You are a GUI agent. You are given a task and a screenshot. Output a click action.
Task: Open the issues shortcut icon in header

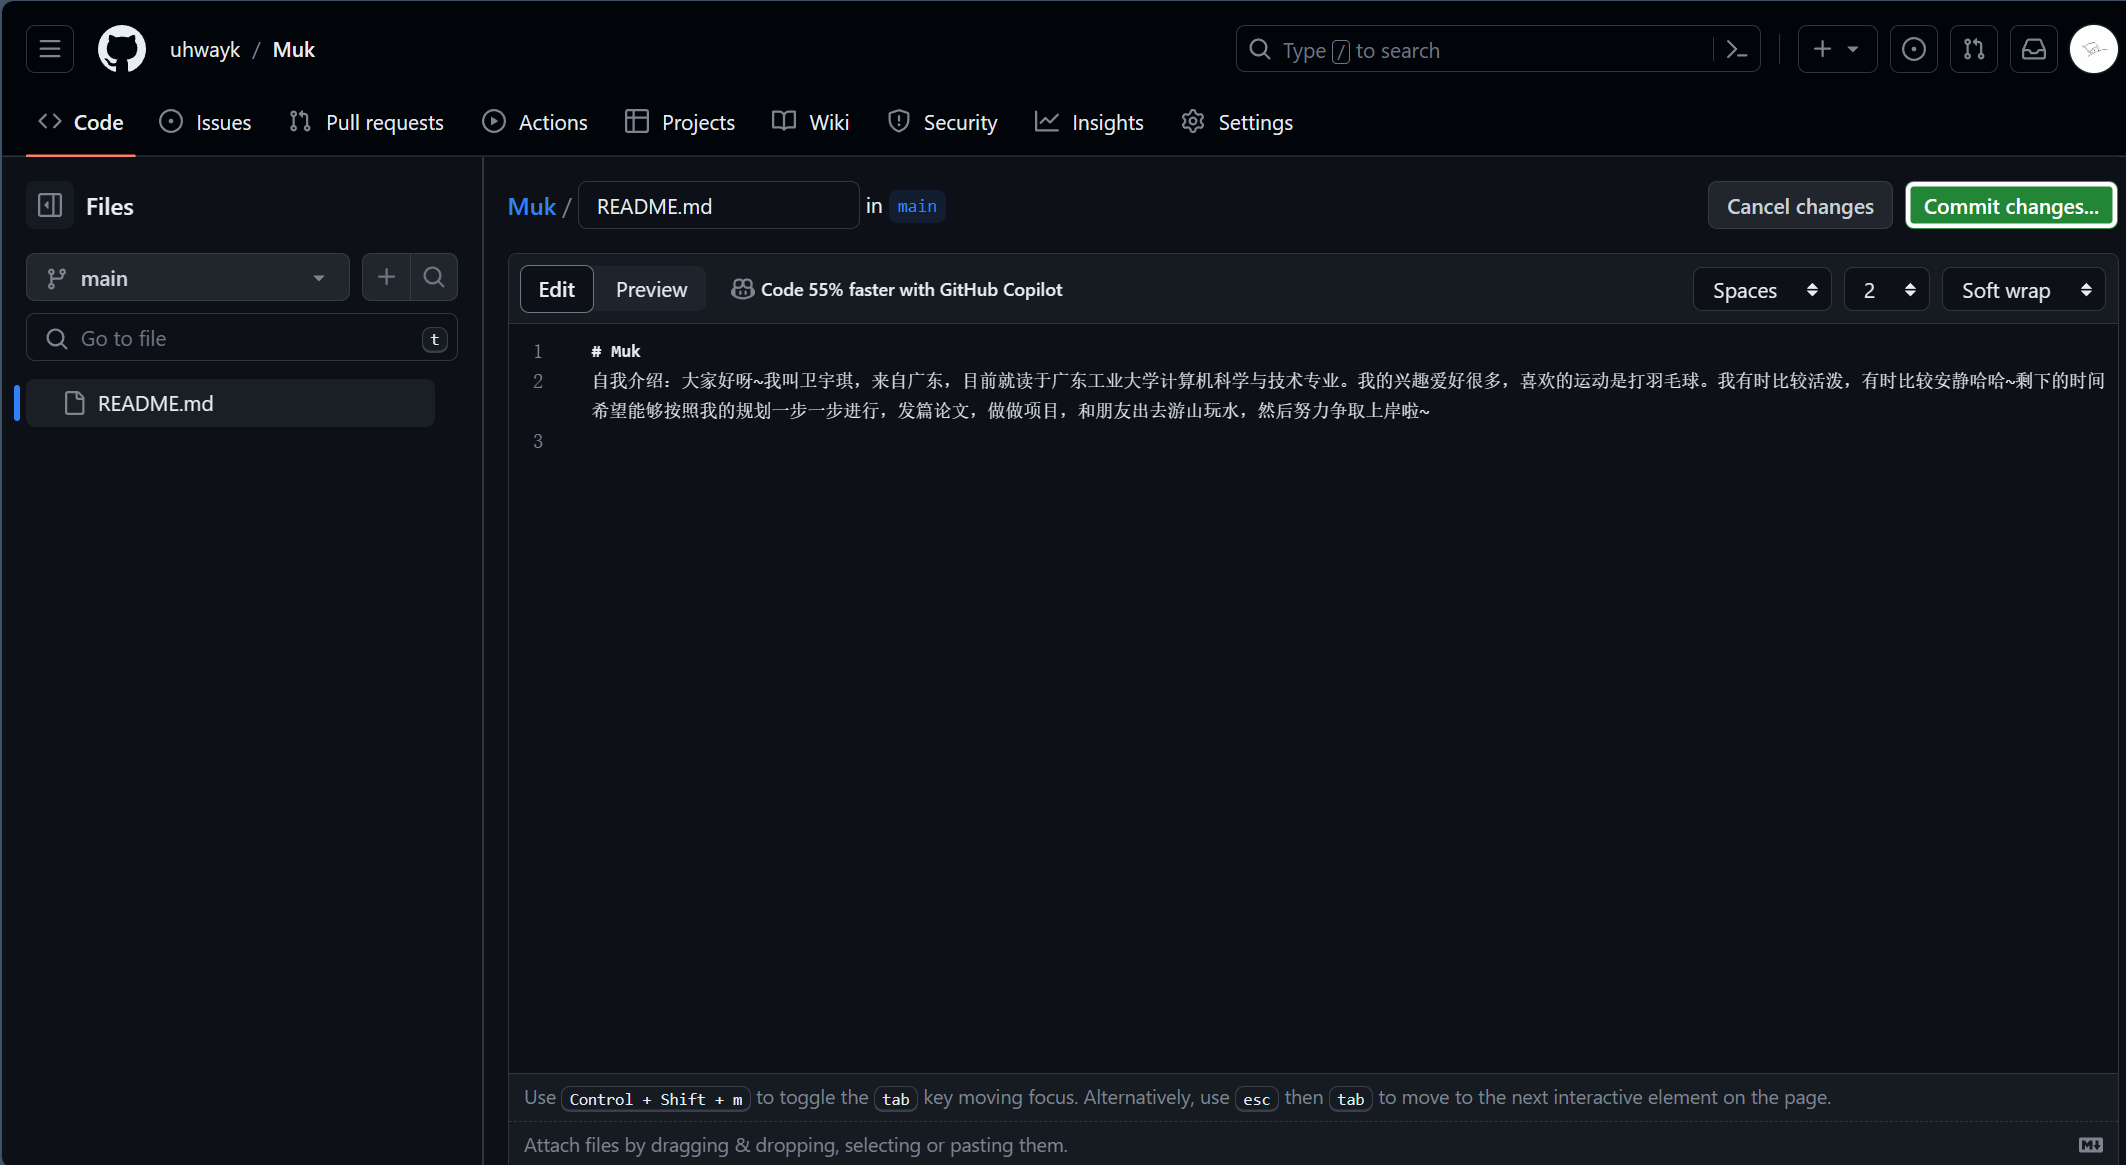pyautogui.click(x=1913, y=49)
